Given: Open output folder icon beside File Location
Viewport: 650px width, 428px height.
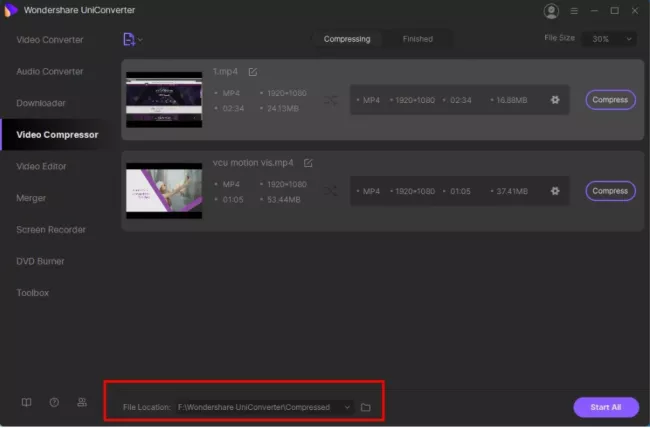Looking at the screenshot, I should 366,407.
